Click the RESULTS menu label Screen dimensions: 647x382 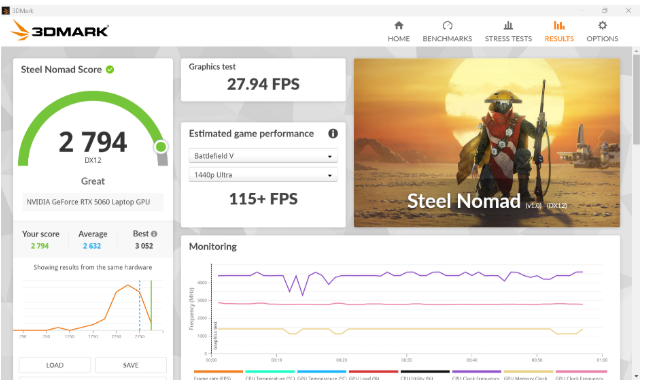tap(559, 39)
